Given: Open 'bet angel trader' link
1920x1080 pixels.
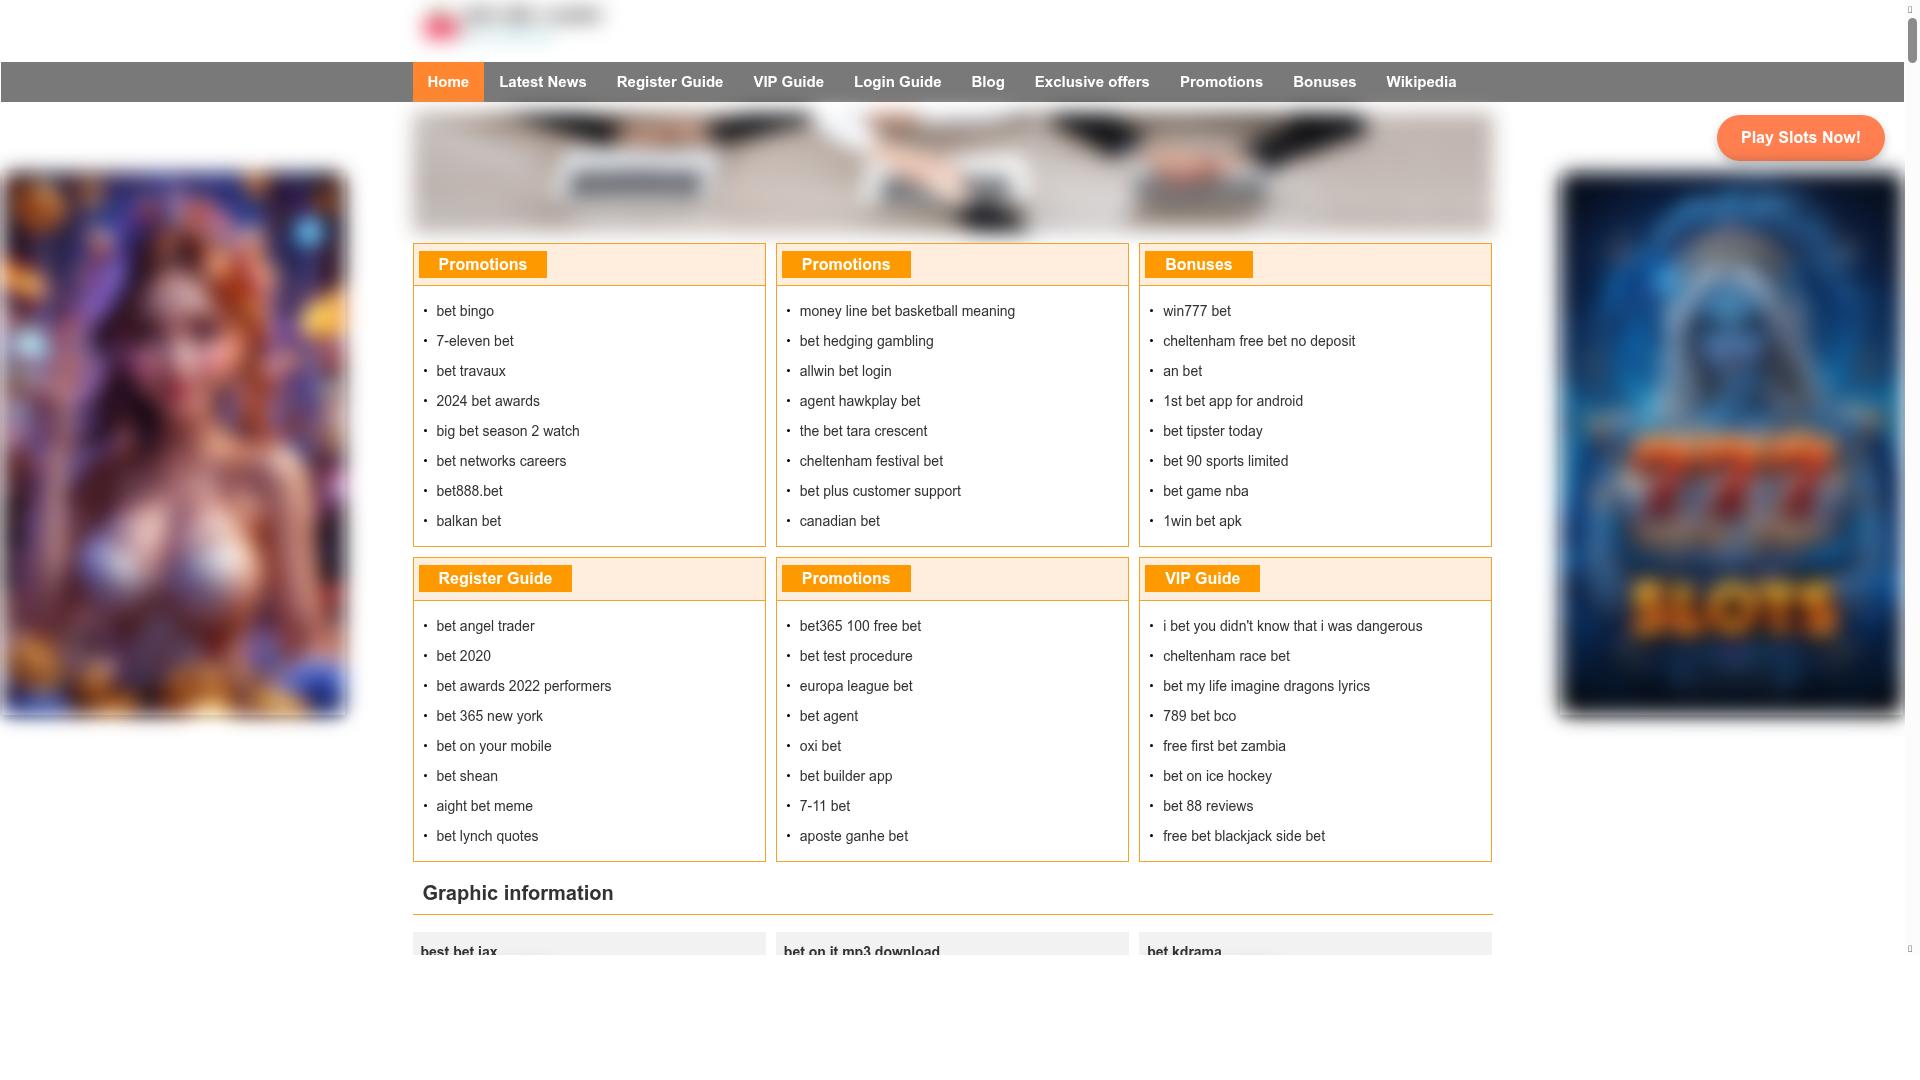Looking at the screenshot, I should tap(484, 626).
